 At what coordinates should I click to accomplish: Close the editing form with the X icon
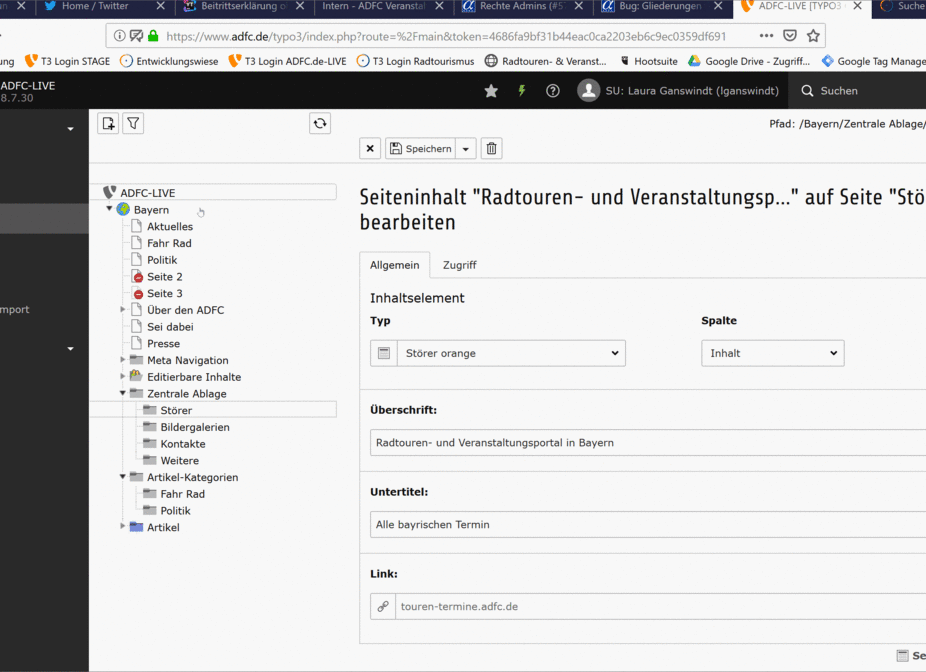369,148
